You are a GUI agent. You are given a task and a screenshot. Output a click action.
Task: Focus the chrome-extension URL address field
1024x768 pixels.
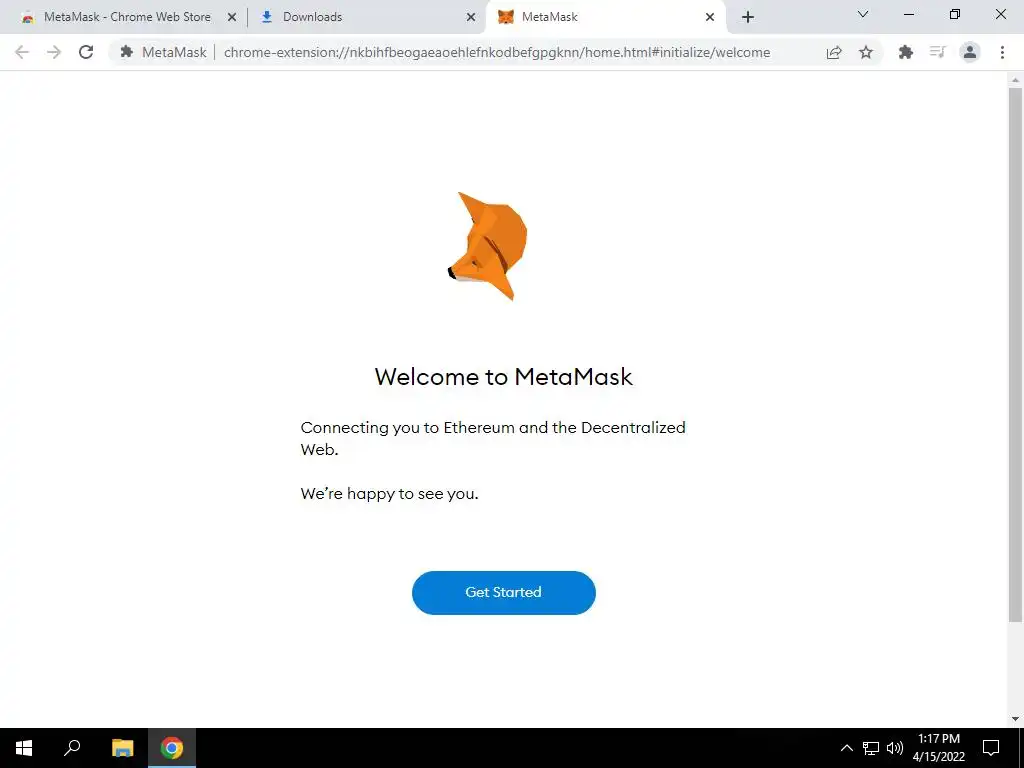pos(497,52)
